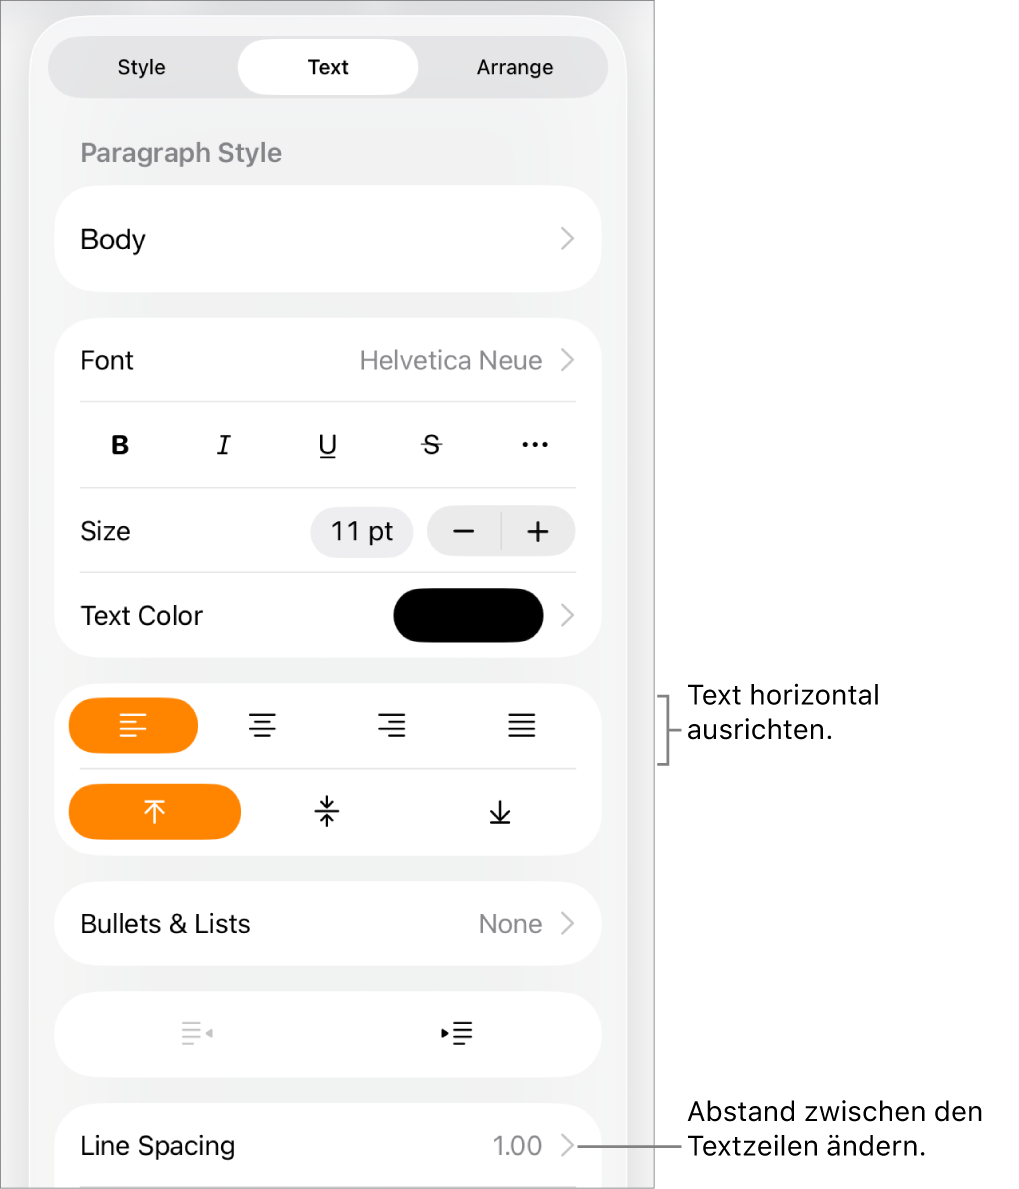
Task: Decrease paragraph indent
Action: 196,1033
